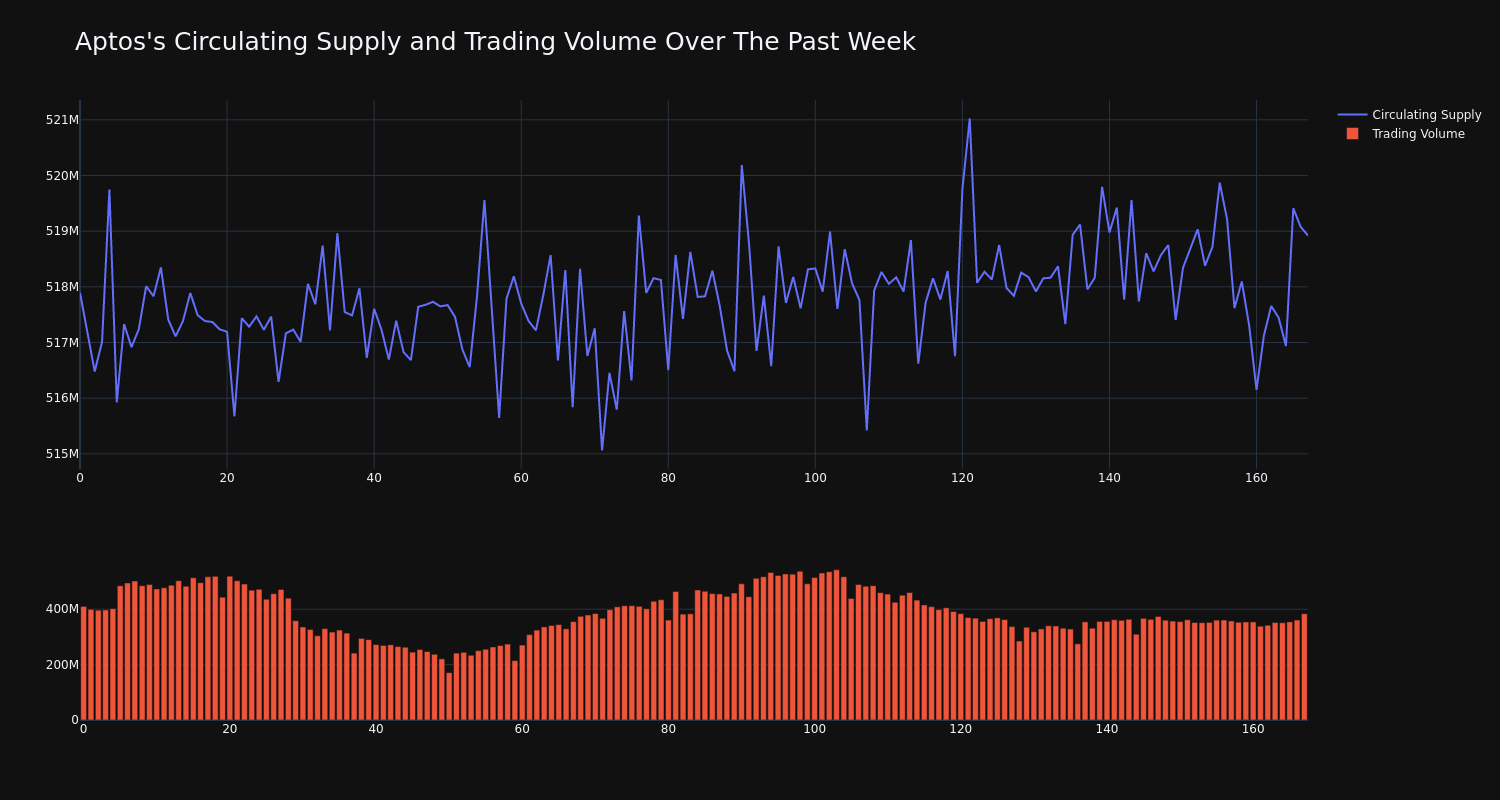Click the blue Circulating Supply legend line
The height and width of the screenshot is (800, 1500).
pyautogui.click(x=1352, y=115)
